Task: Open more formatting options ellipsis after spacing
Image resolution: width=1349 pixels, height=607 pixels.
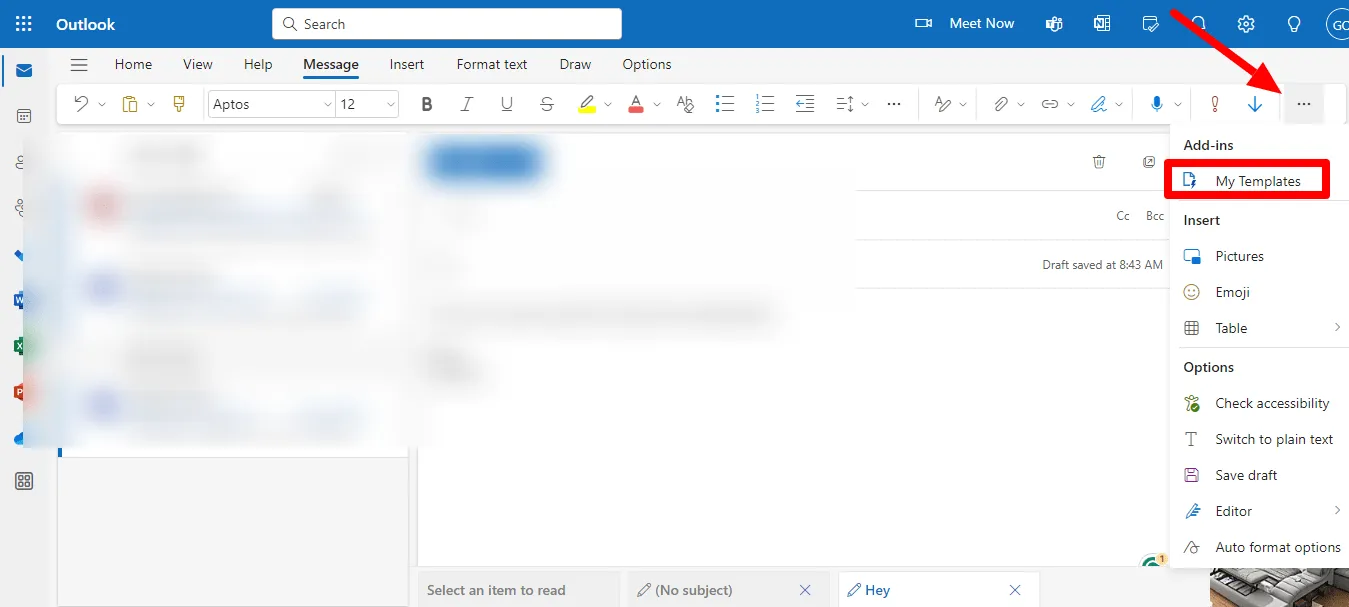Action: pyautogui.click(x=894, y=104)
